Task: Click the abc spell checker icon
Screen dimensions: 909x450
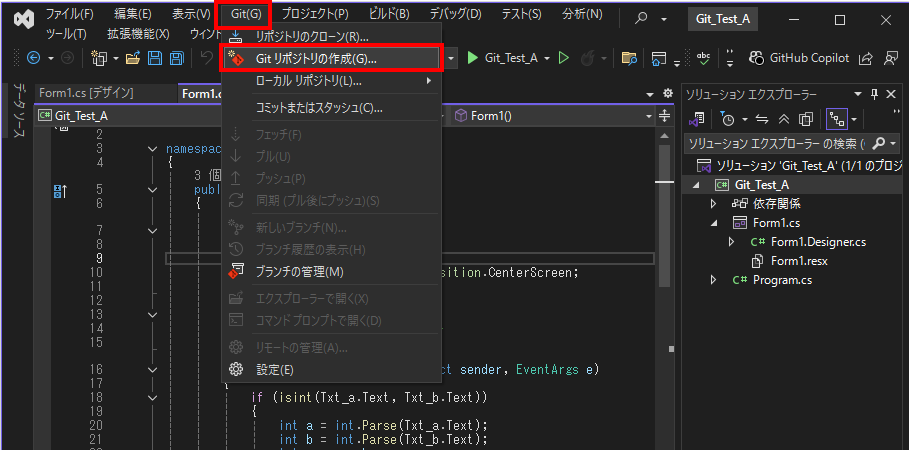Action: point(703,58)
